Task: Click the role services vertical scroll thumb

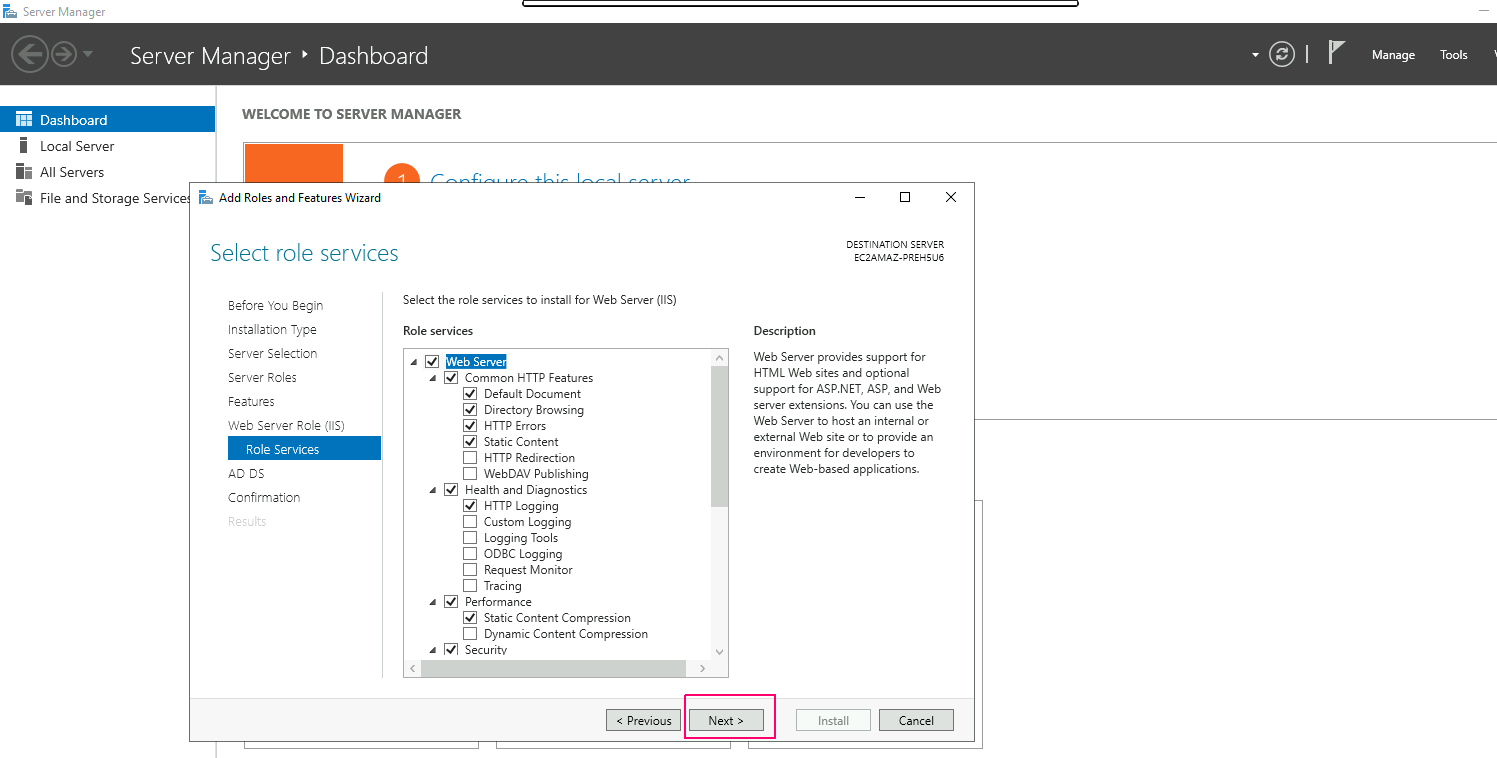Action: coord(719,437)
